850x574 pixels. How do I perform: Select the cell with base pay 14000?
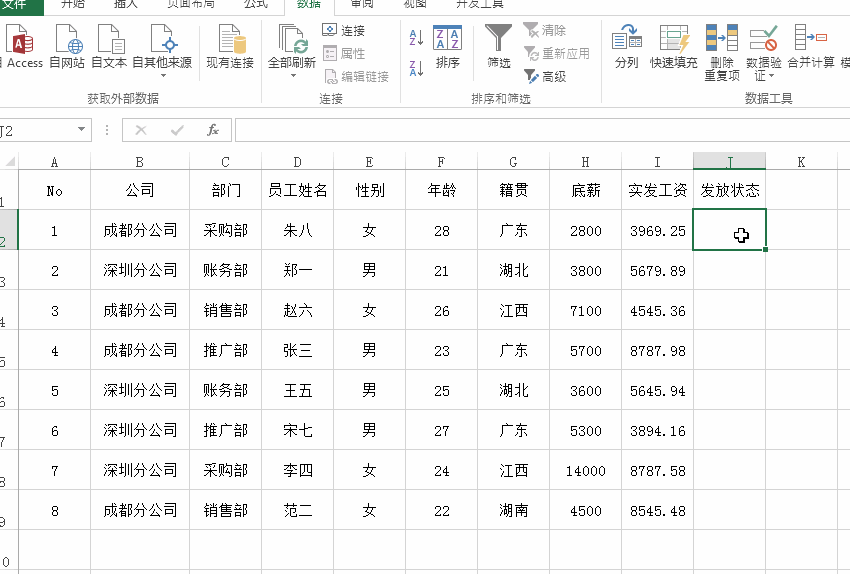[585, 470]
